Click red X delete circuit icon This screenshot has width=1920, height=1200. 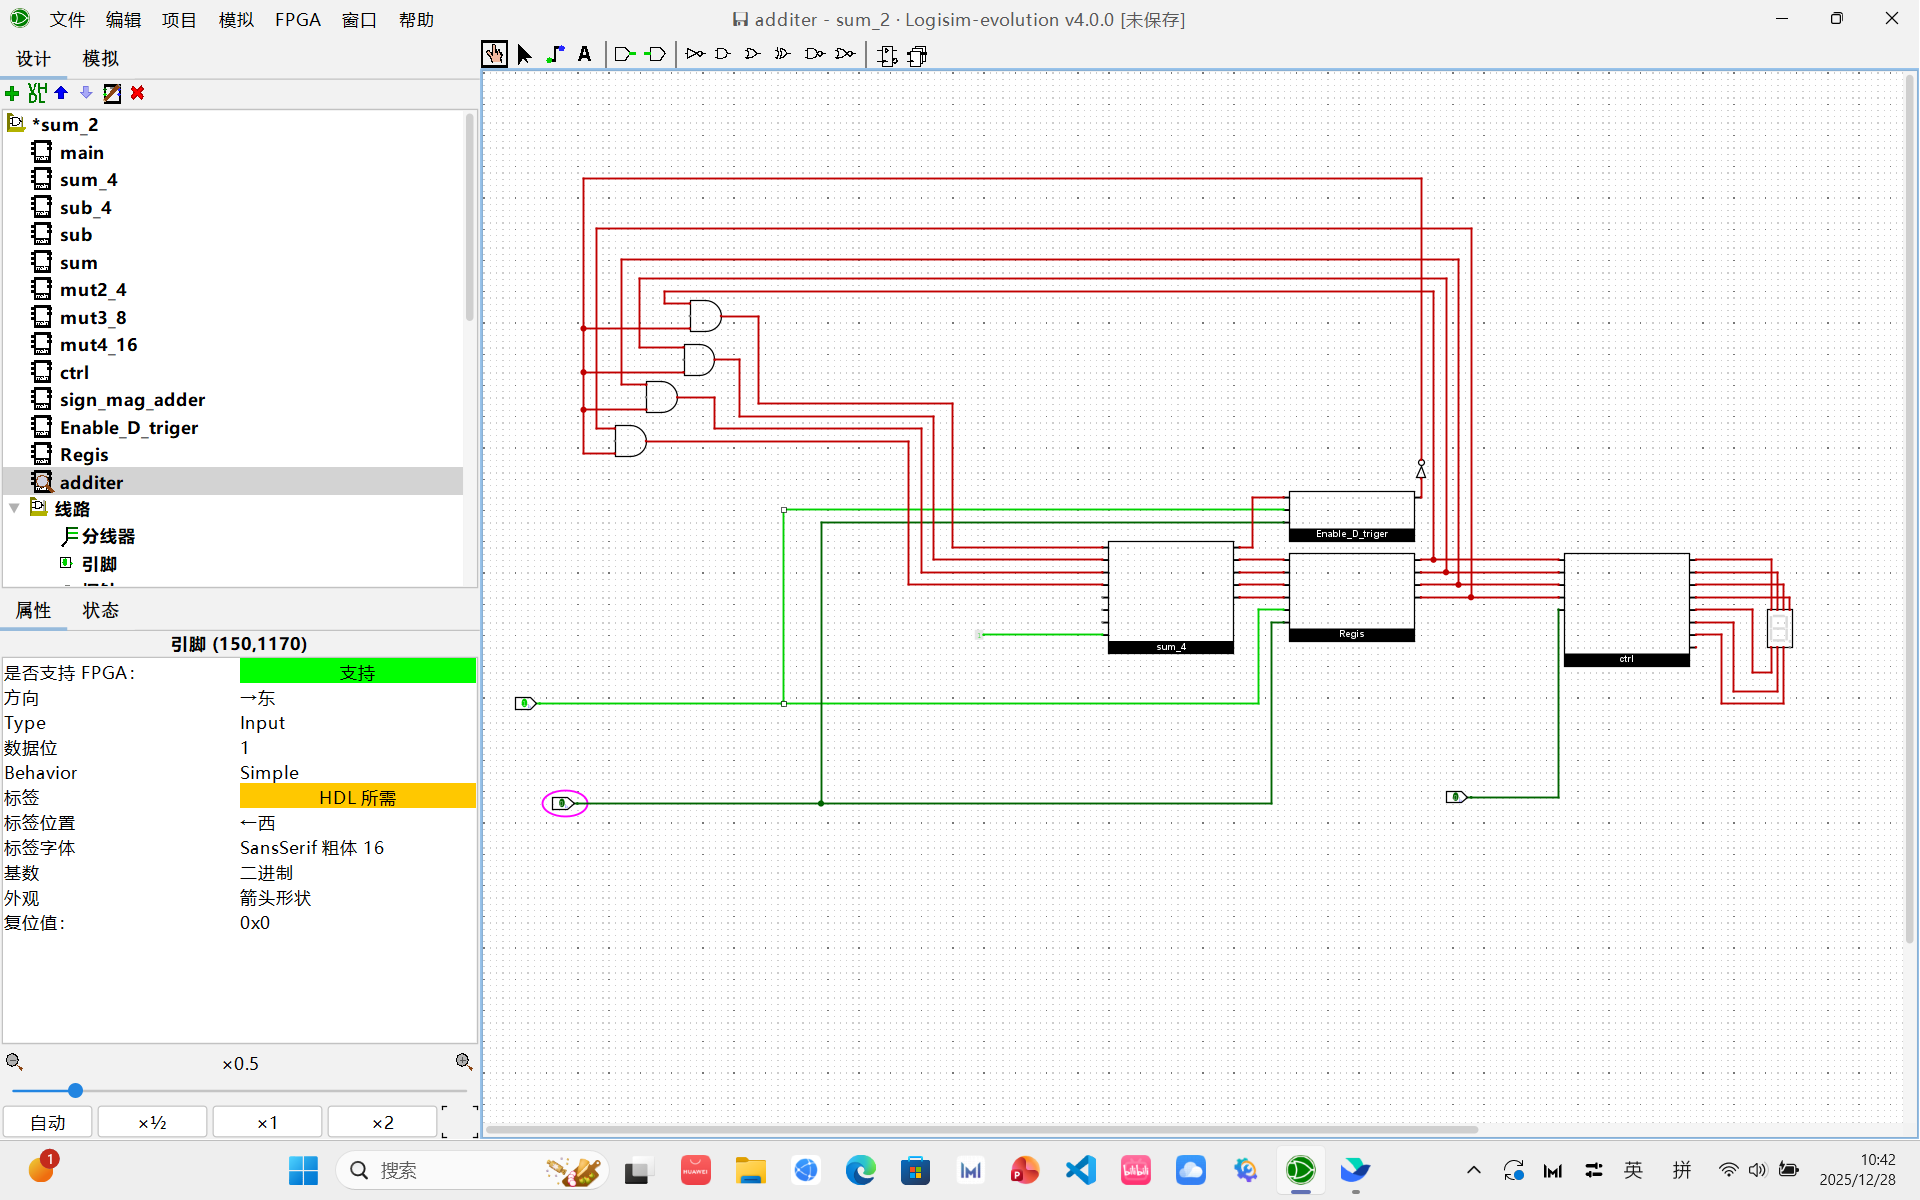(138, 93)
